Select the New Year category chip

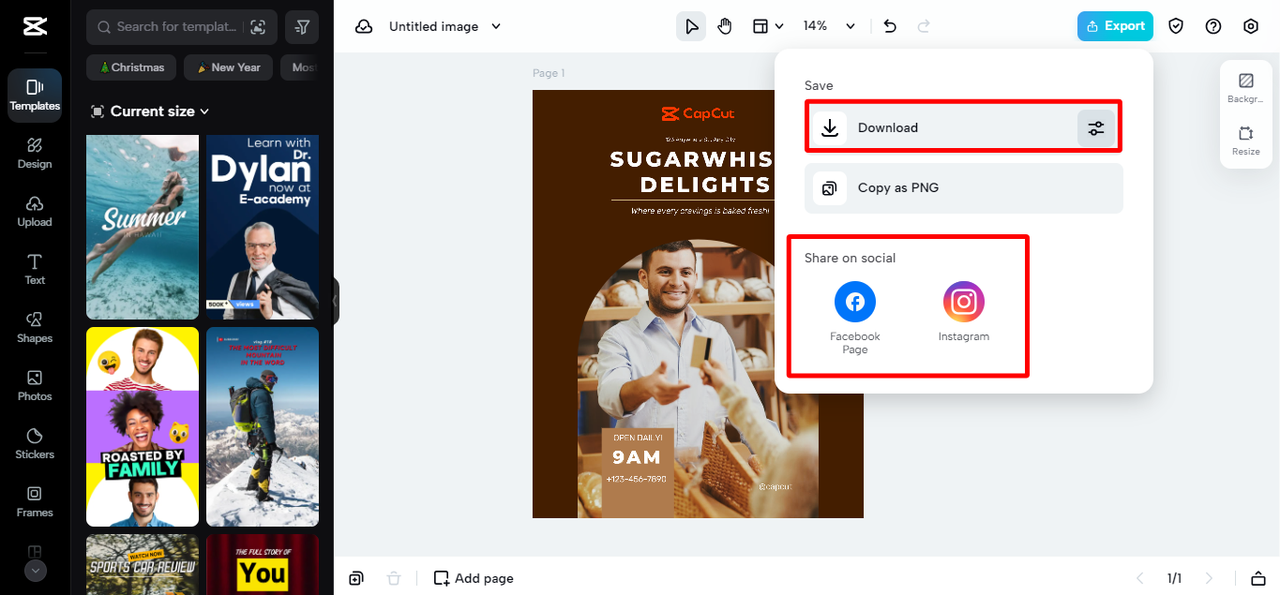228,67
